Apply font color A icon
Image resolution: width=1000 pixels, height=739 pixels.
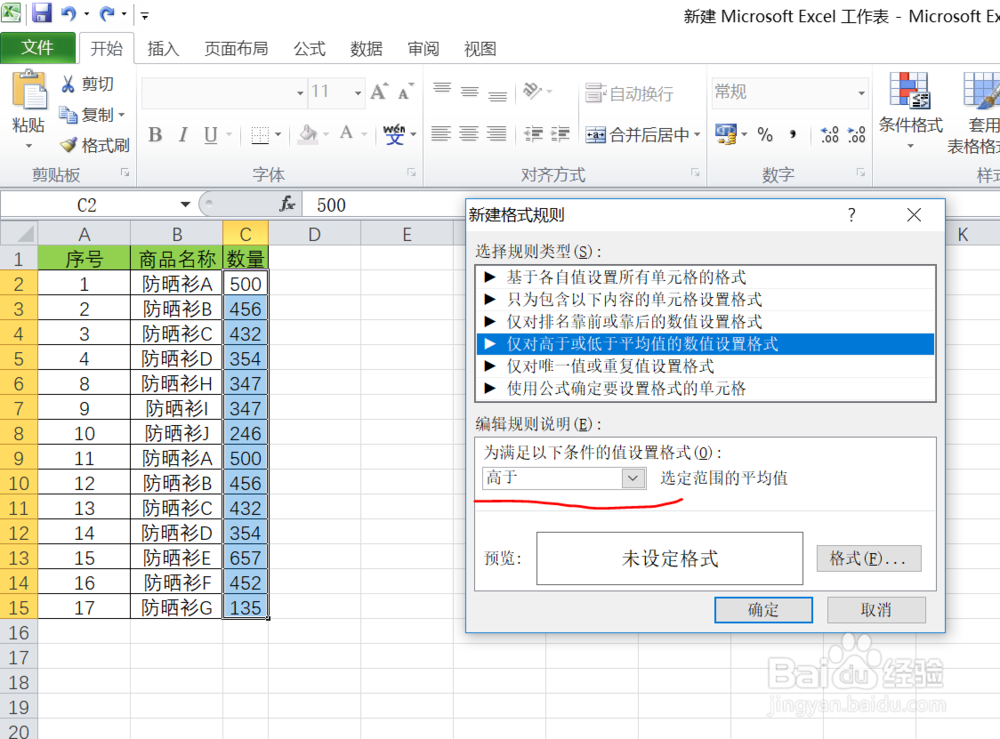tap(346, 133)
